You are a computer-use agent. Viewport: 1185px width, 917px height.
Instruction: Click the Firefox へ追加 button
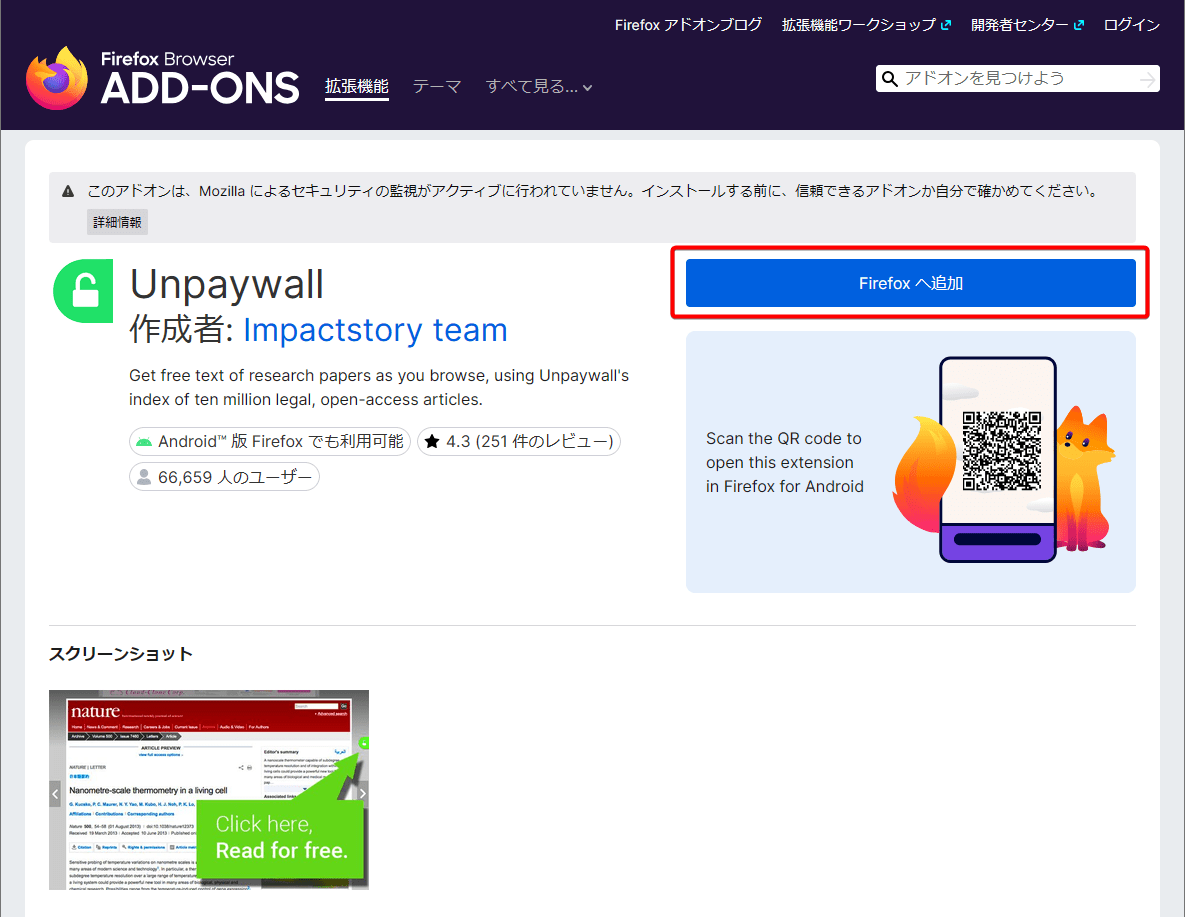click(911, 283)
